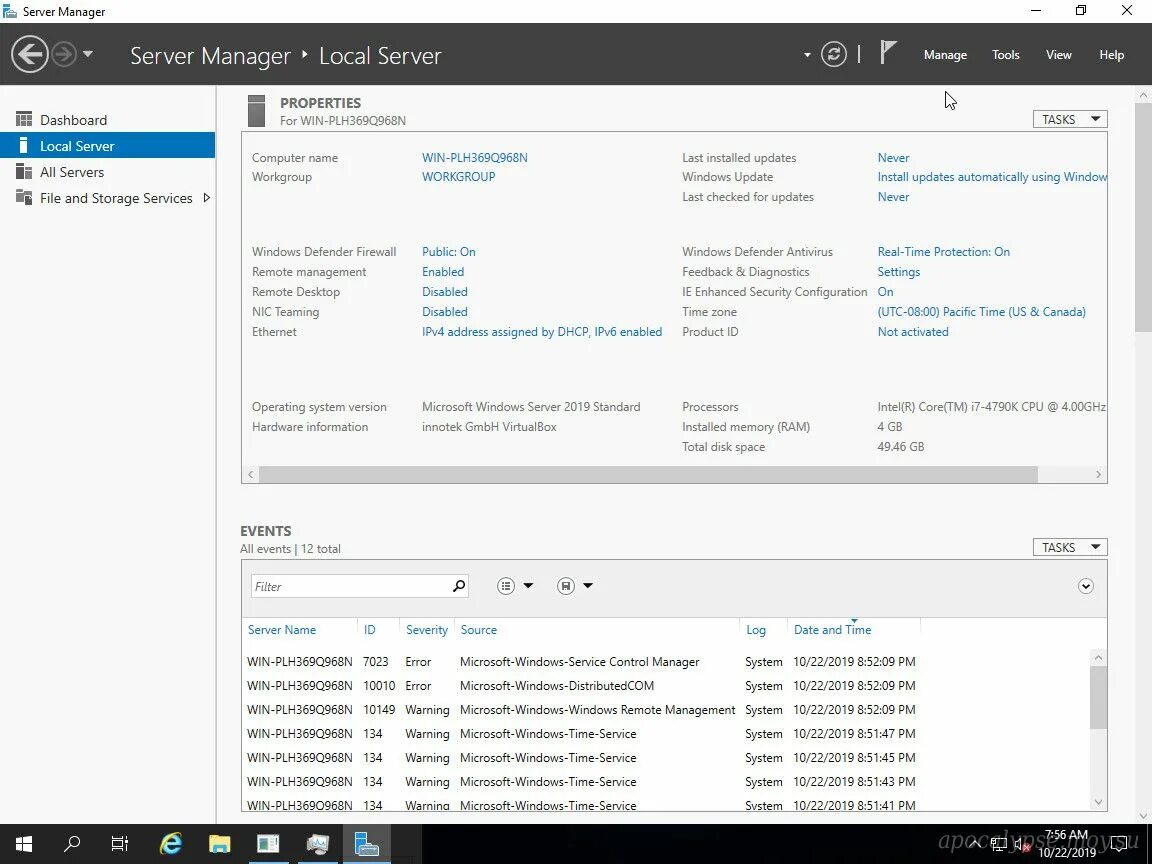Image resolution: width=1152 pixels, height=864 pixels.
Task: Open Feedback & Diagnostics Settings link
Action: pyautogui.click(x=899, y=272)
